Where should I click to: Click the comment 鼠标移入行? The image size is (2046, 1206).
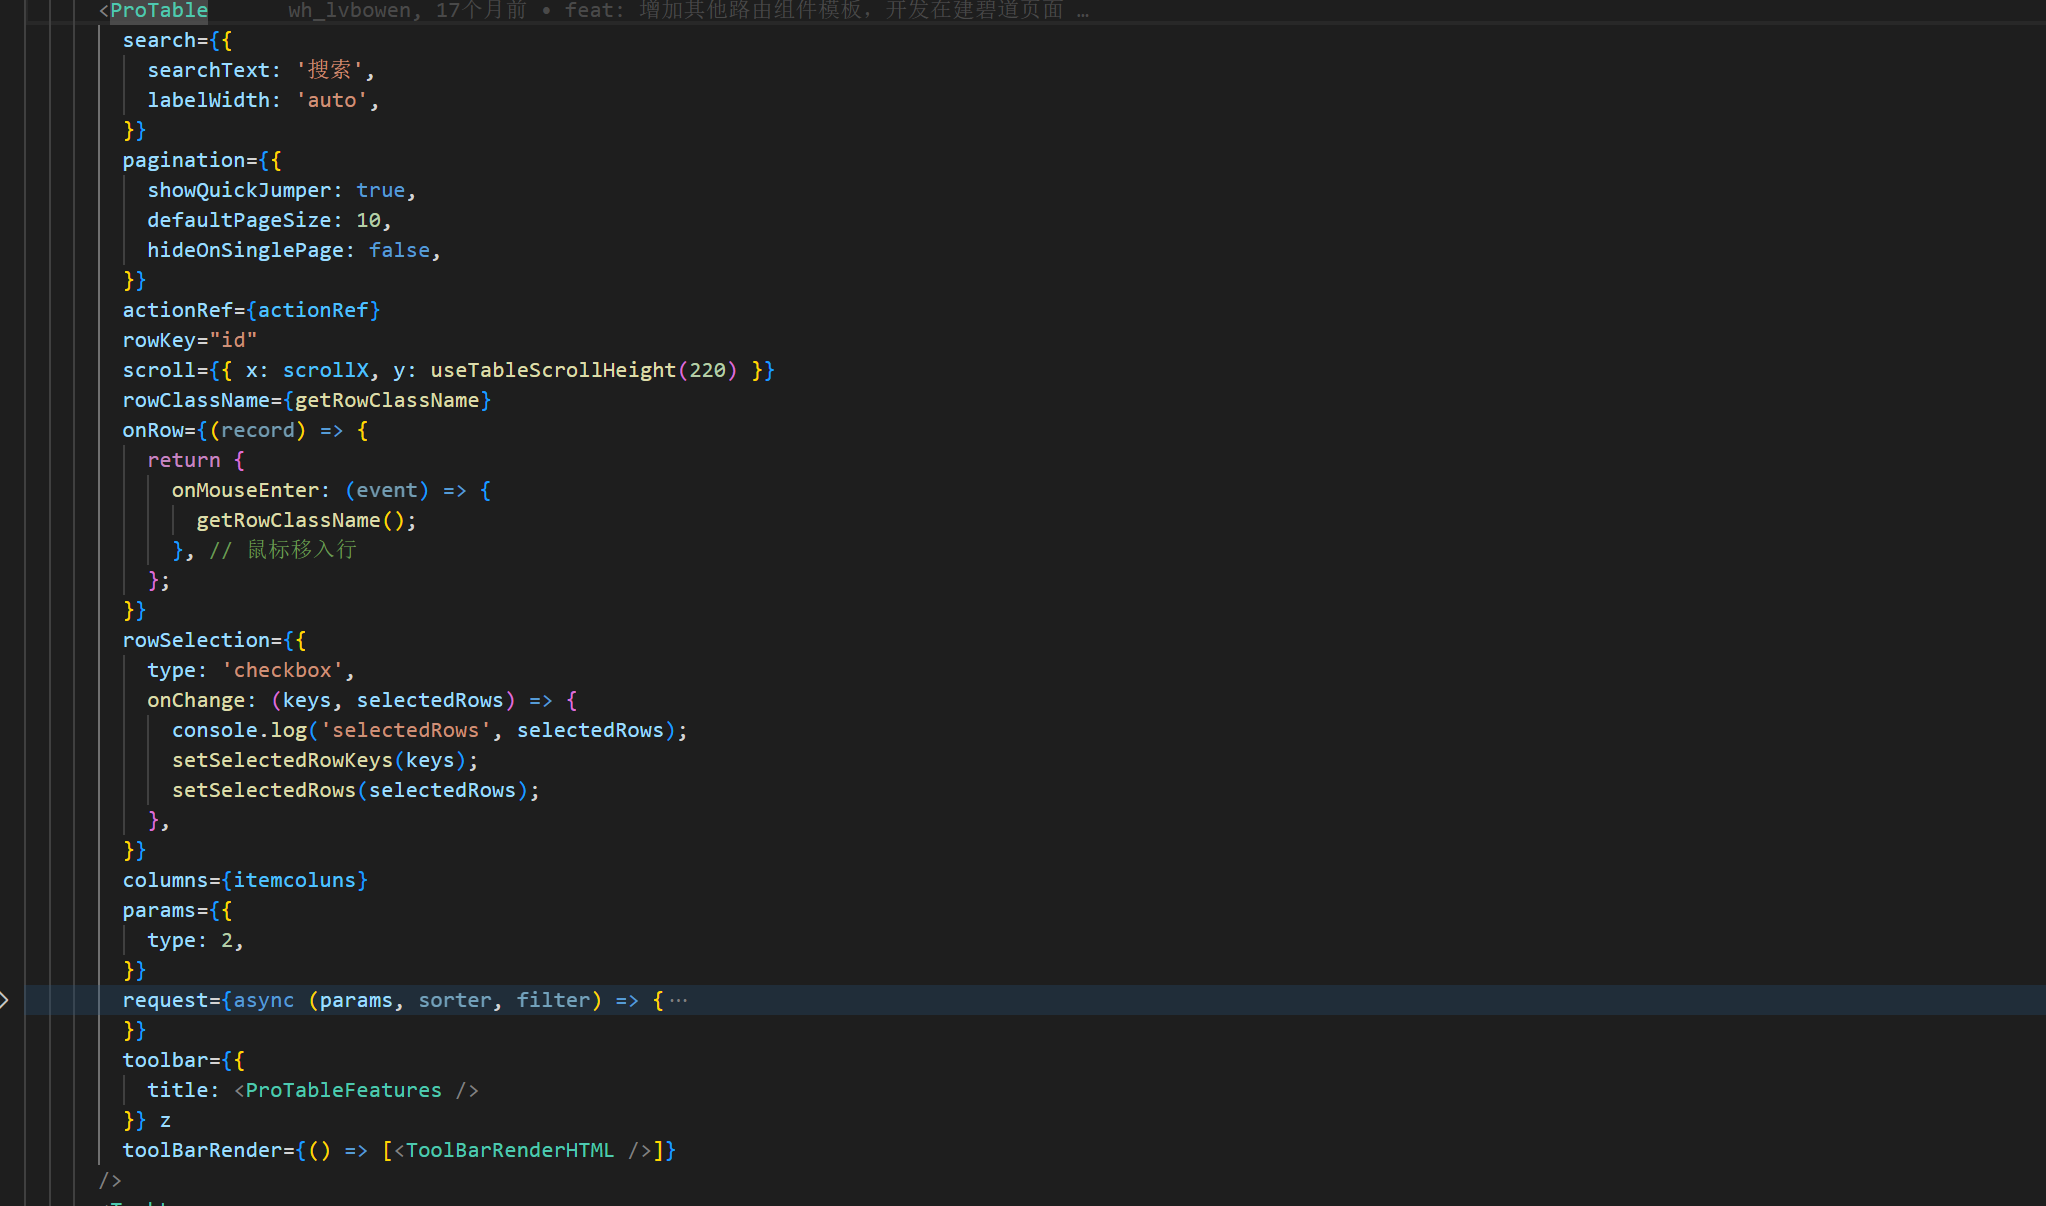click(302, 549)
